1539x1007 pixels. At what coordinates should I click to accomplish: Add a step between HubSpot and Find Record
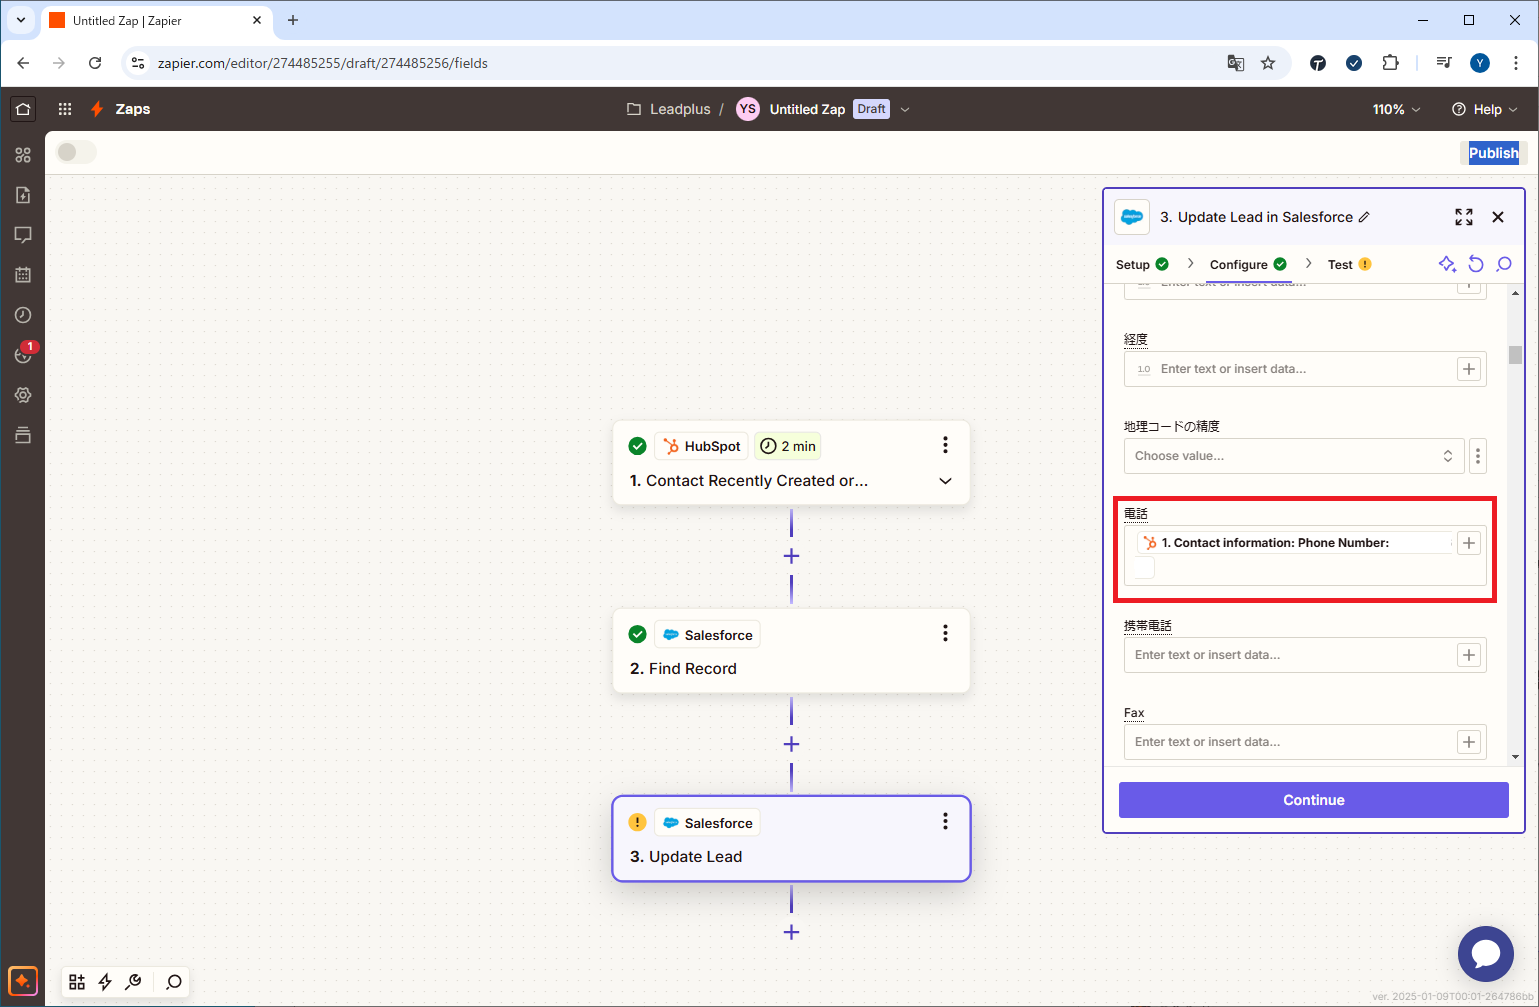coord(791,556)
